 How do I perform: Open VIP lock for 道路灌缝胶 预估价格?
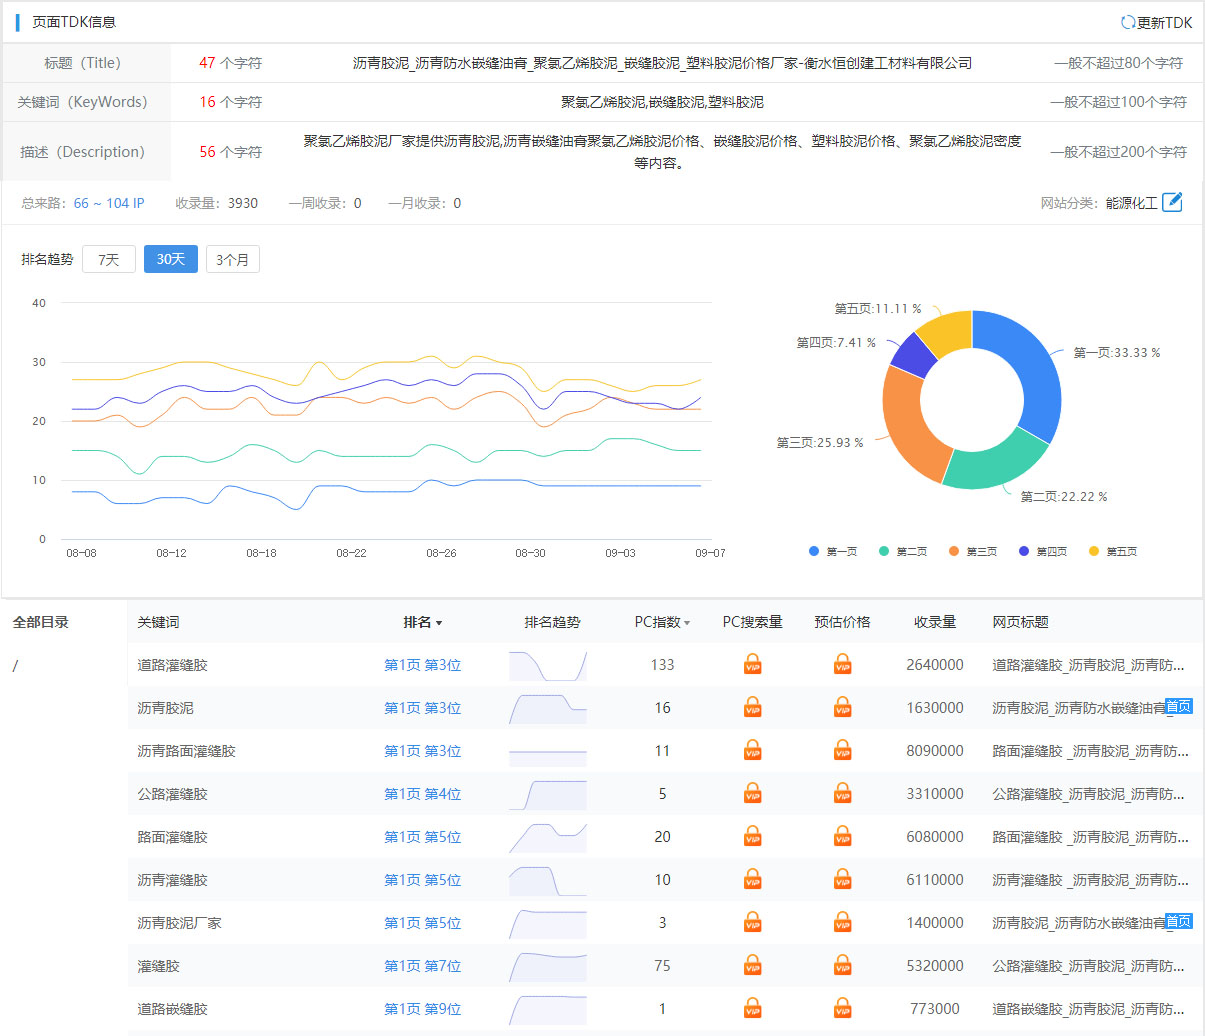coord(842,664)
